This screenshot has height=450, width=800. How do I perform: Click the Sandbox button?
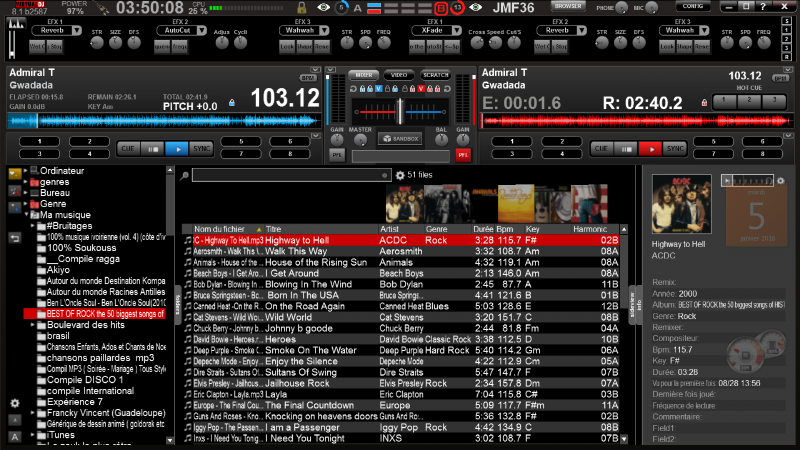tap(400, 138)
